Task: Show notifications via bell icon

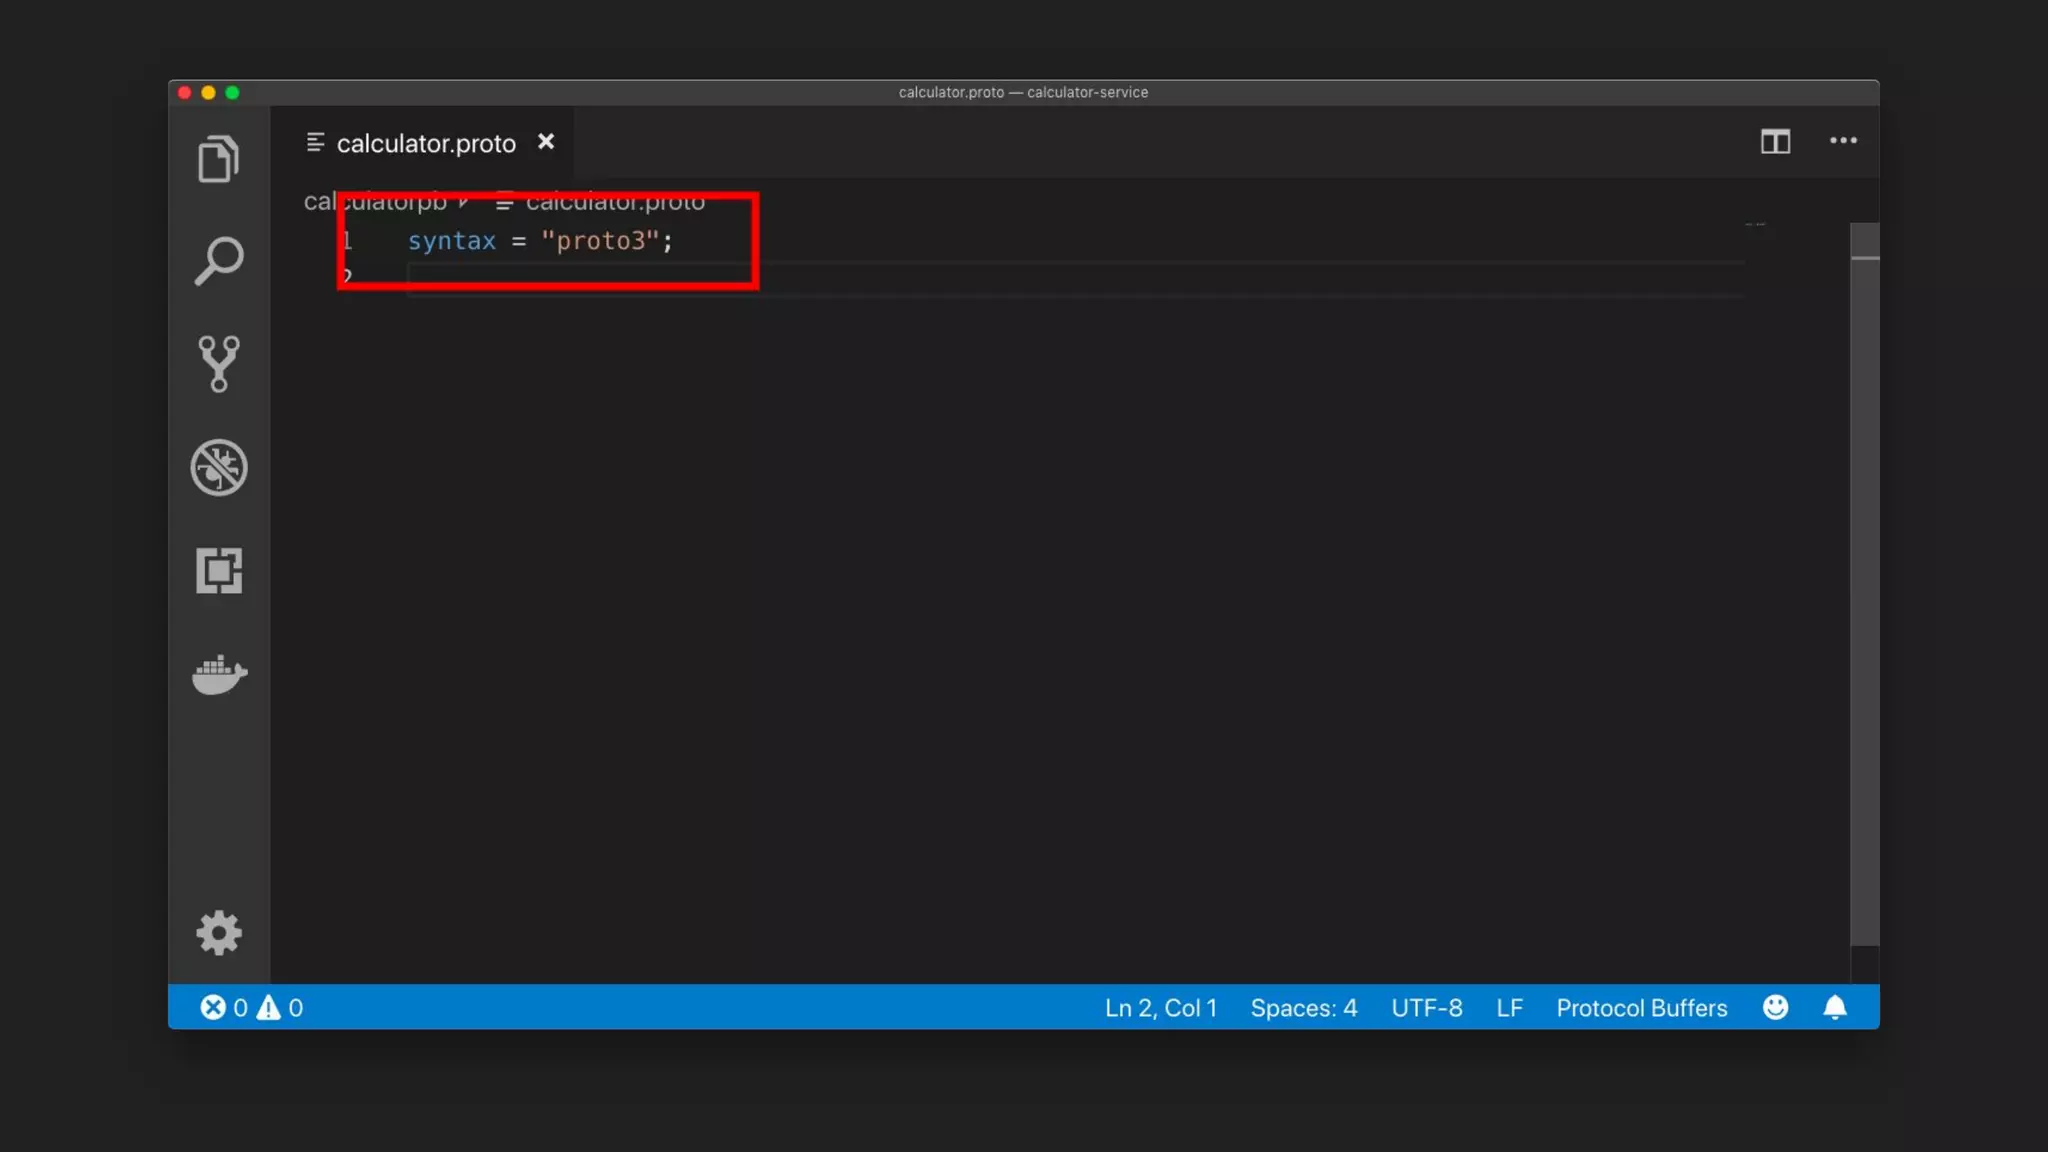Action: click(1834, 1007)
